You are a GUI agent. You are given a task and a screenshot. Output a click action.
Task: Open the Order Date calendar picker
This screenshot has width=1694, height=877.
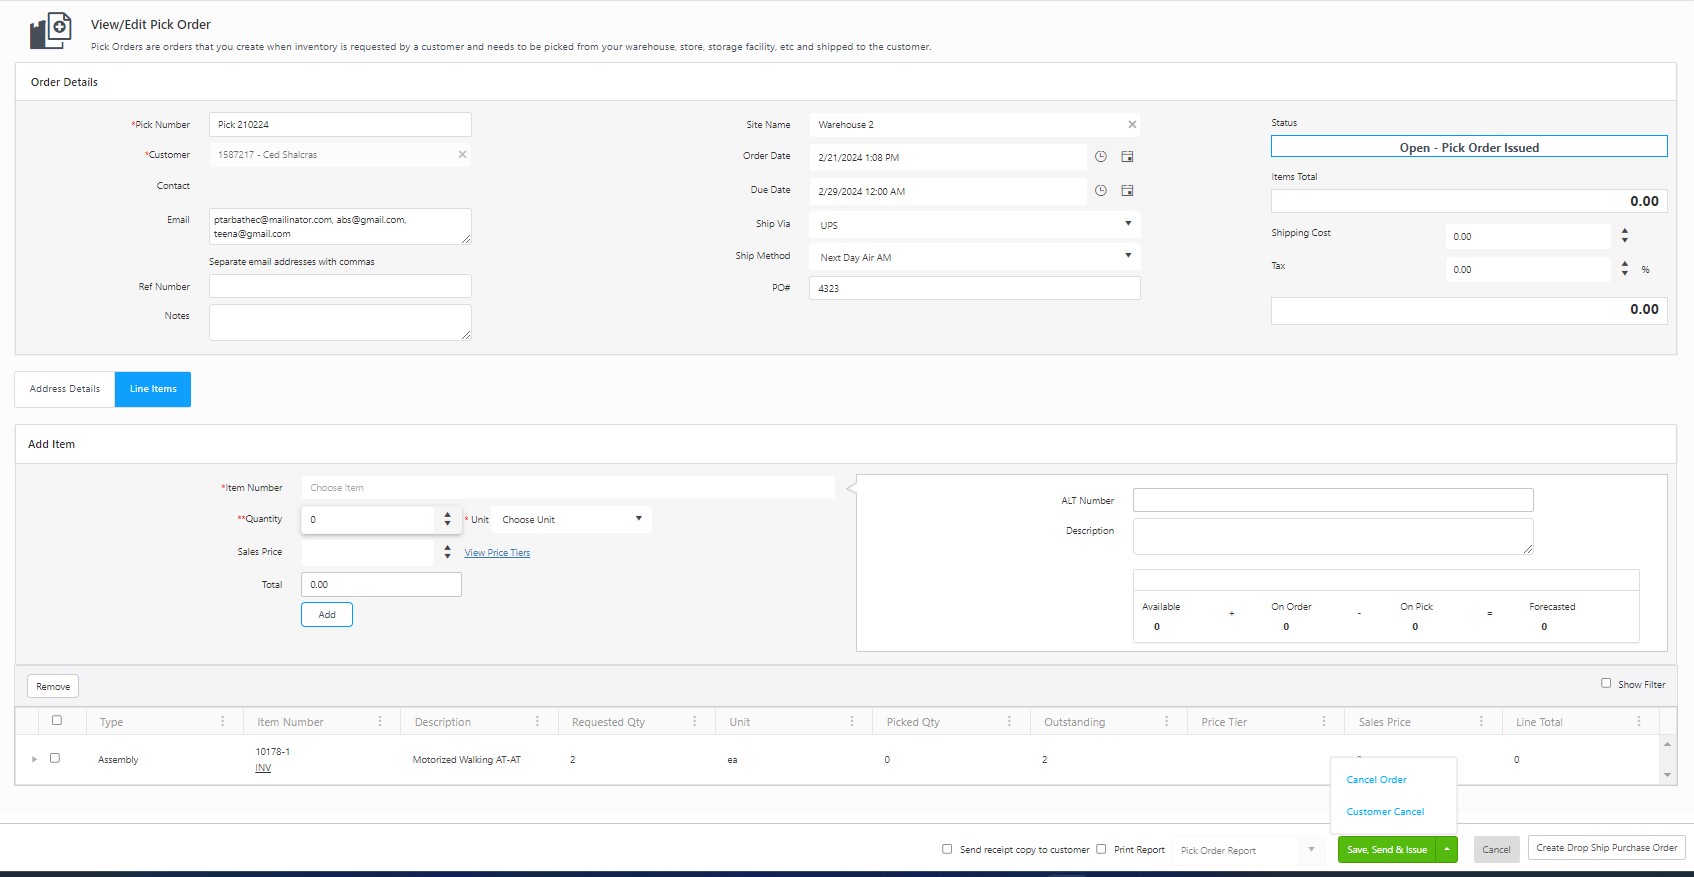tap(1127, 157)
